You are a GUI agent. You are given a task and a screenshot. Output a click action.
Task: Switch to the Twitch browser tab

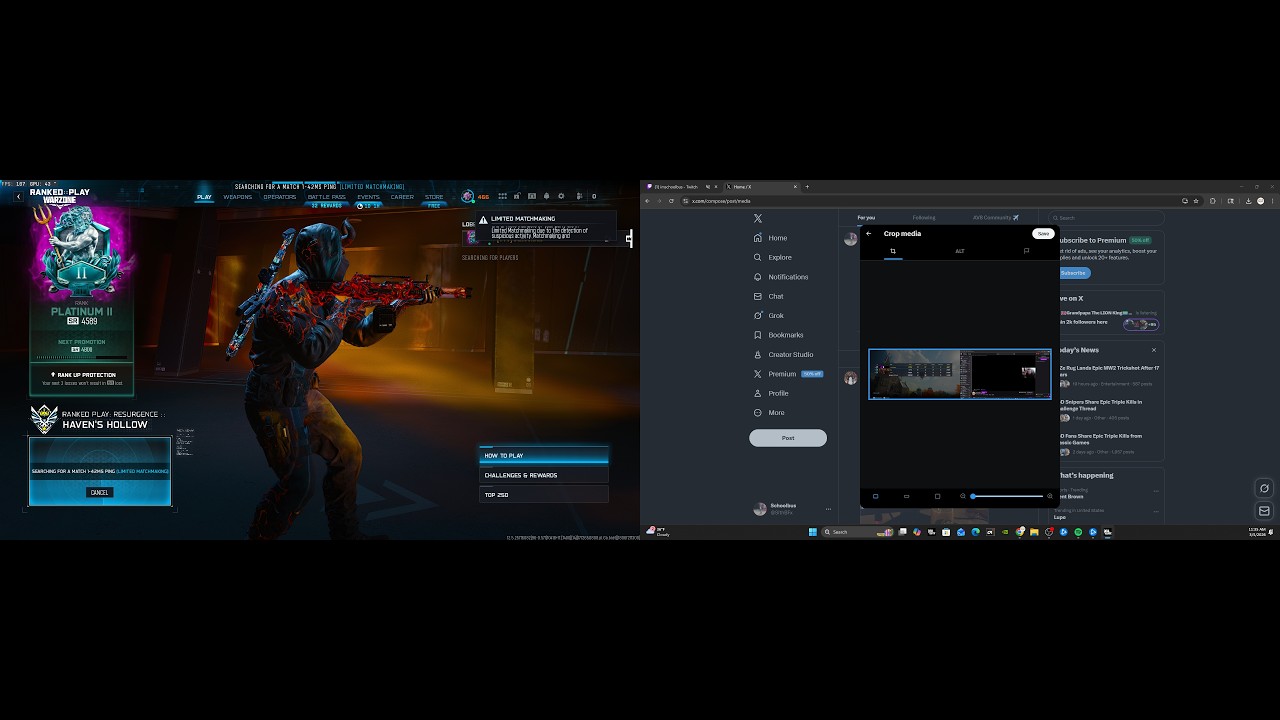point(680,186)
